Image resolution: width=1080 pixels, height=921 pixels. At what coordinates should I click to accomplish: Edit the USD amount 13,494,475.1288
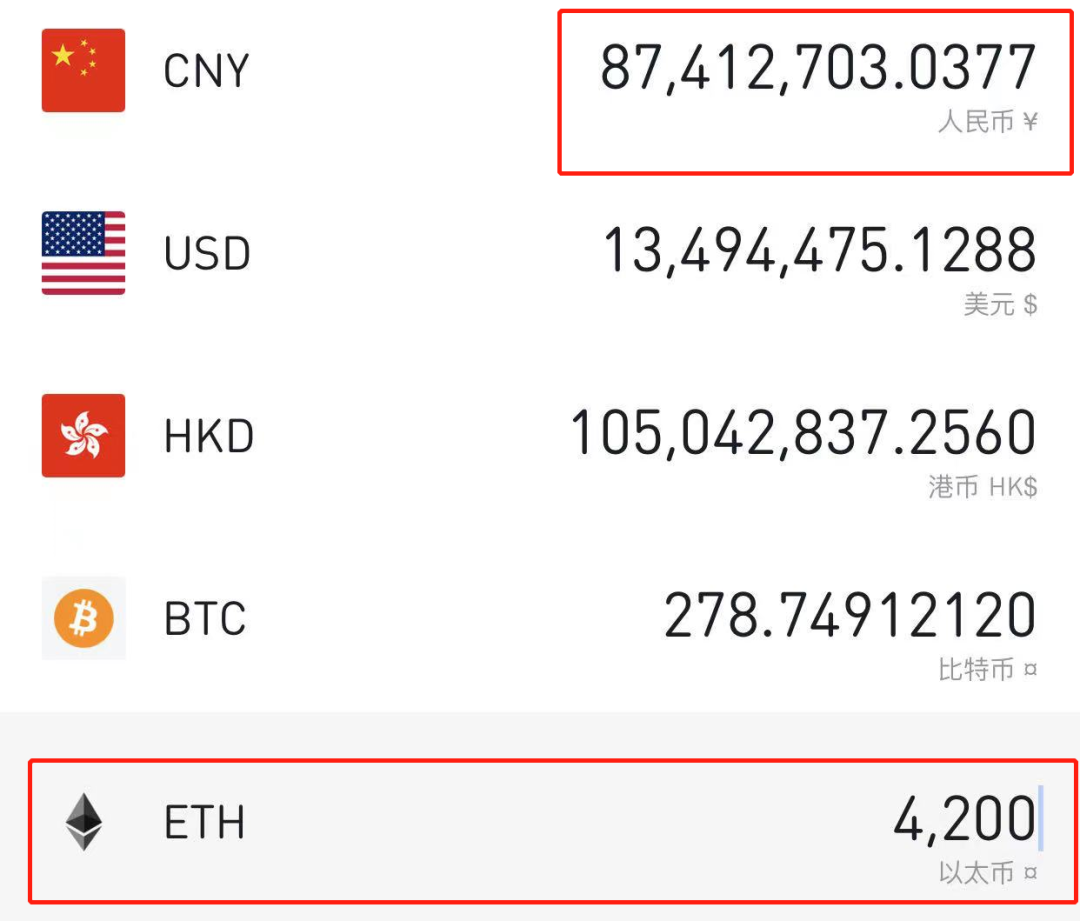[819, 250]
